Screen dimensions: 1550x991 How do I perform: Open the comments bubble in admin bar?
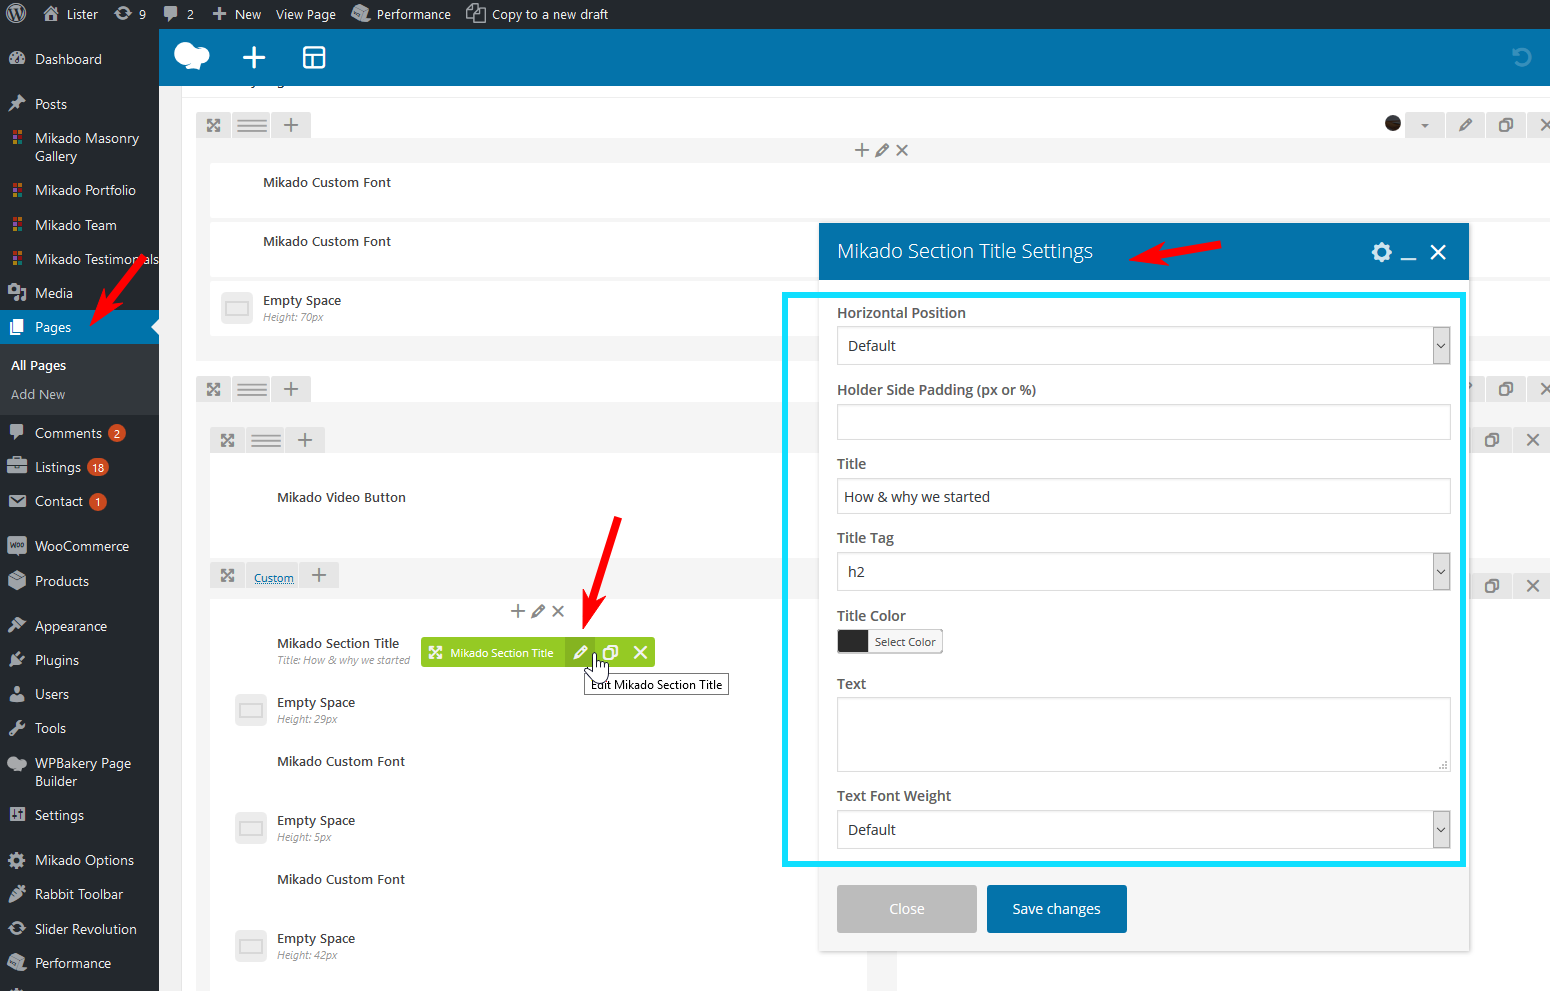178,14
